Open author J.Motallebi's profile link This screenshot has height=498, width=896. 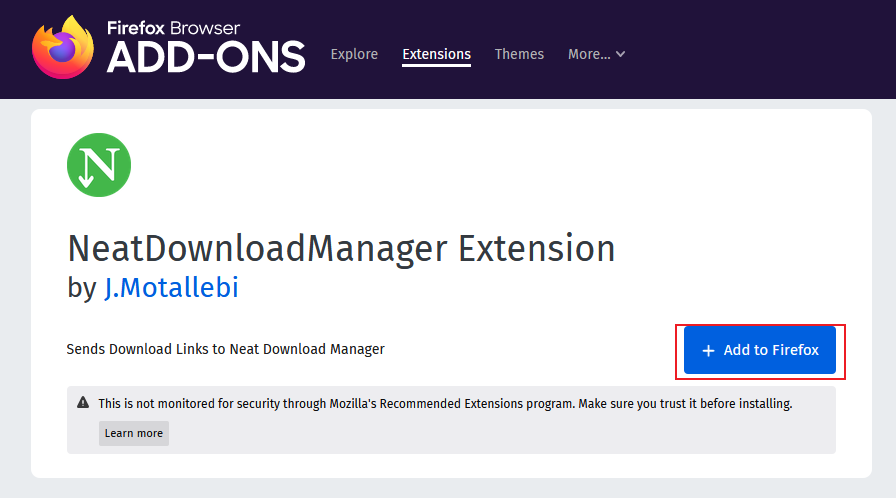tap(171, 288)
